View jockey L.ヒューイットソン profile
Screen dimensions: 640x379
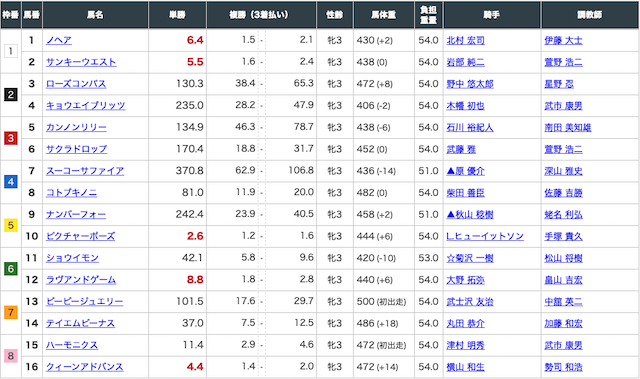(x=485, y=236)
